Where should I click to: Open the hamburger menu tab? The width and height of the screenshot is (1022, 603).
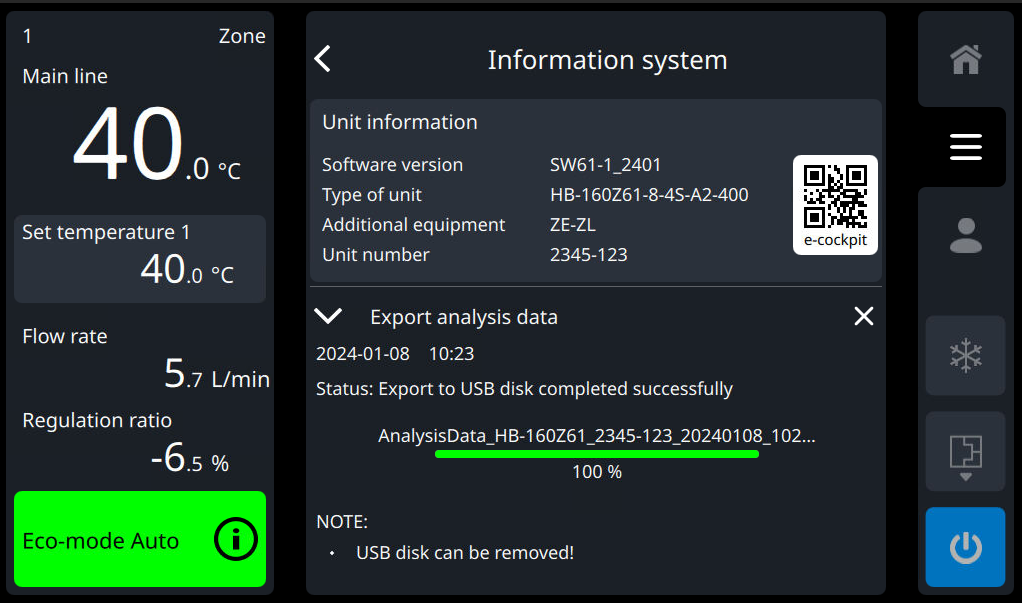click(x=965, y=148)
